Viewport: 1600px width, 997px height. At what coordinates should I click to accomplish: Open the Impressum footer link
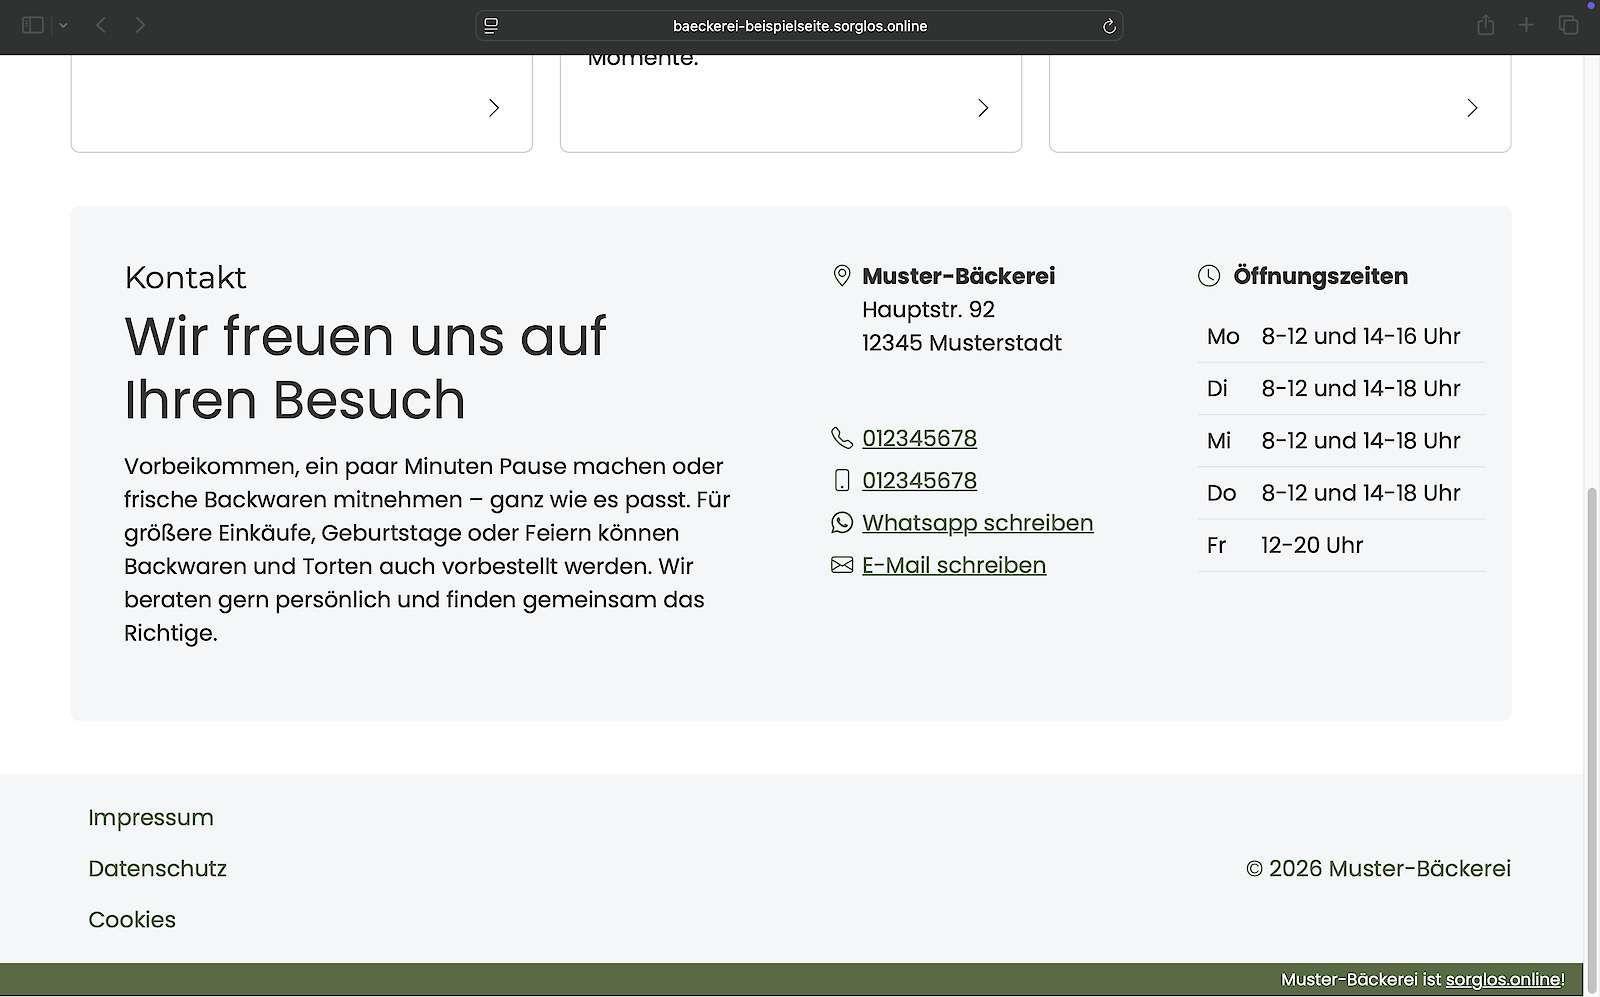tap(151, 817)
